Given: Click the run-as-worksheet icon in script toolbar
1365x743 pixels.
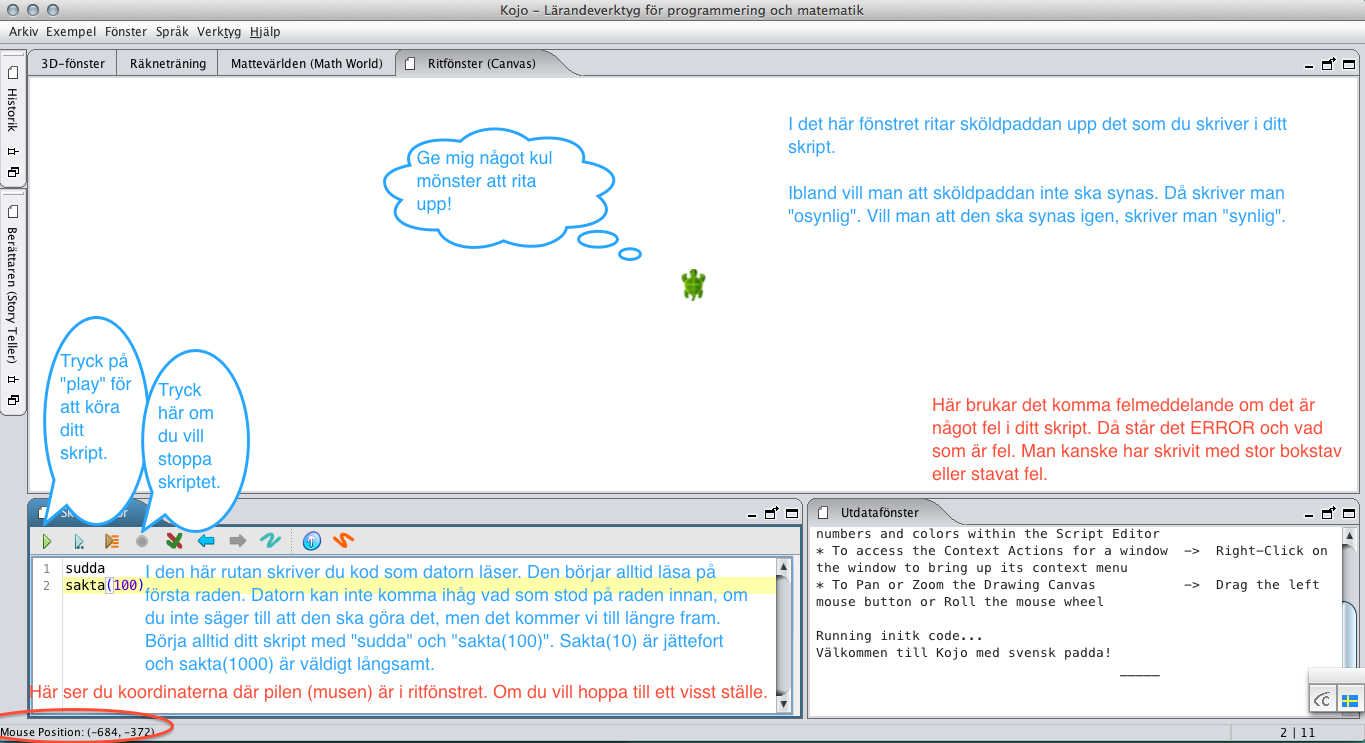Looking at the screenshot, I should click(79, 541).
